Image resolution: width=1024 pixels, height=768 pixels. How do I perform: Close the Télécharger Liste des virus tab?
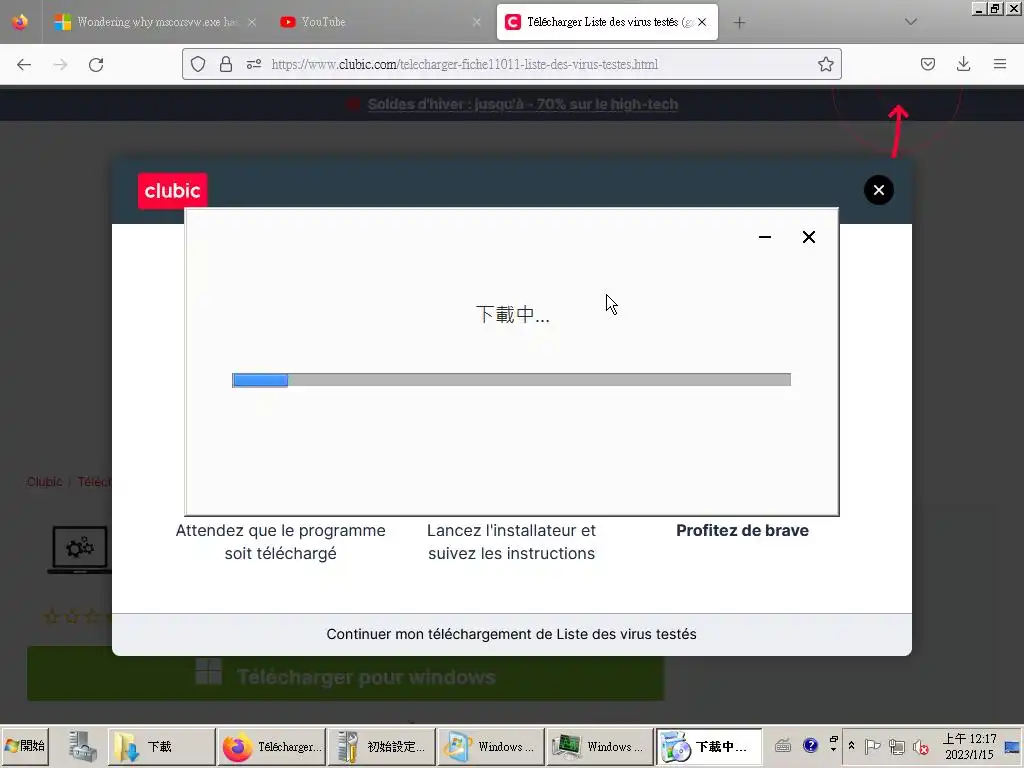(702, 22)
